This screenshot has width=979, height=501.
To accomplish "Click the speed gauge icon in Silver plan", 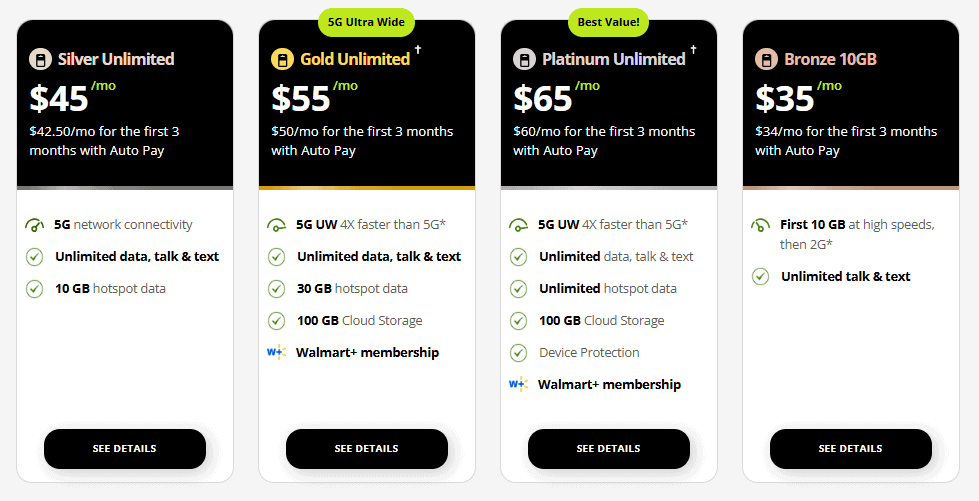I will click(34, 225).
